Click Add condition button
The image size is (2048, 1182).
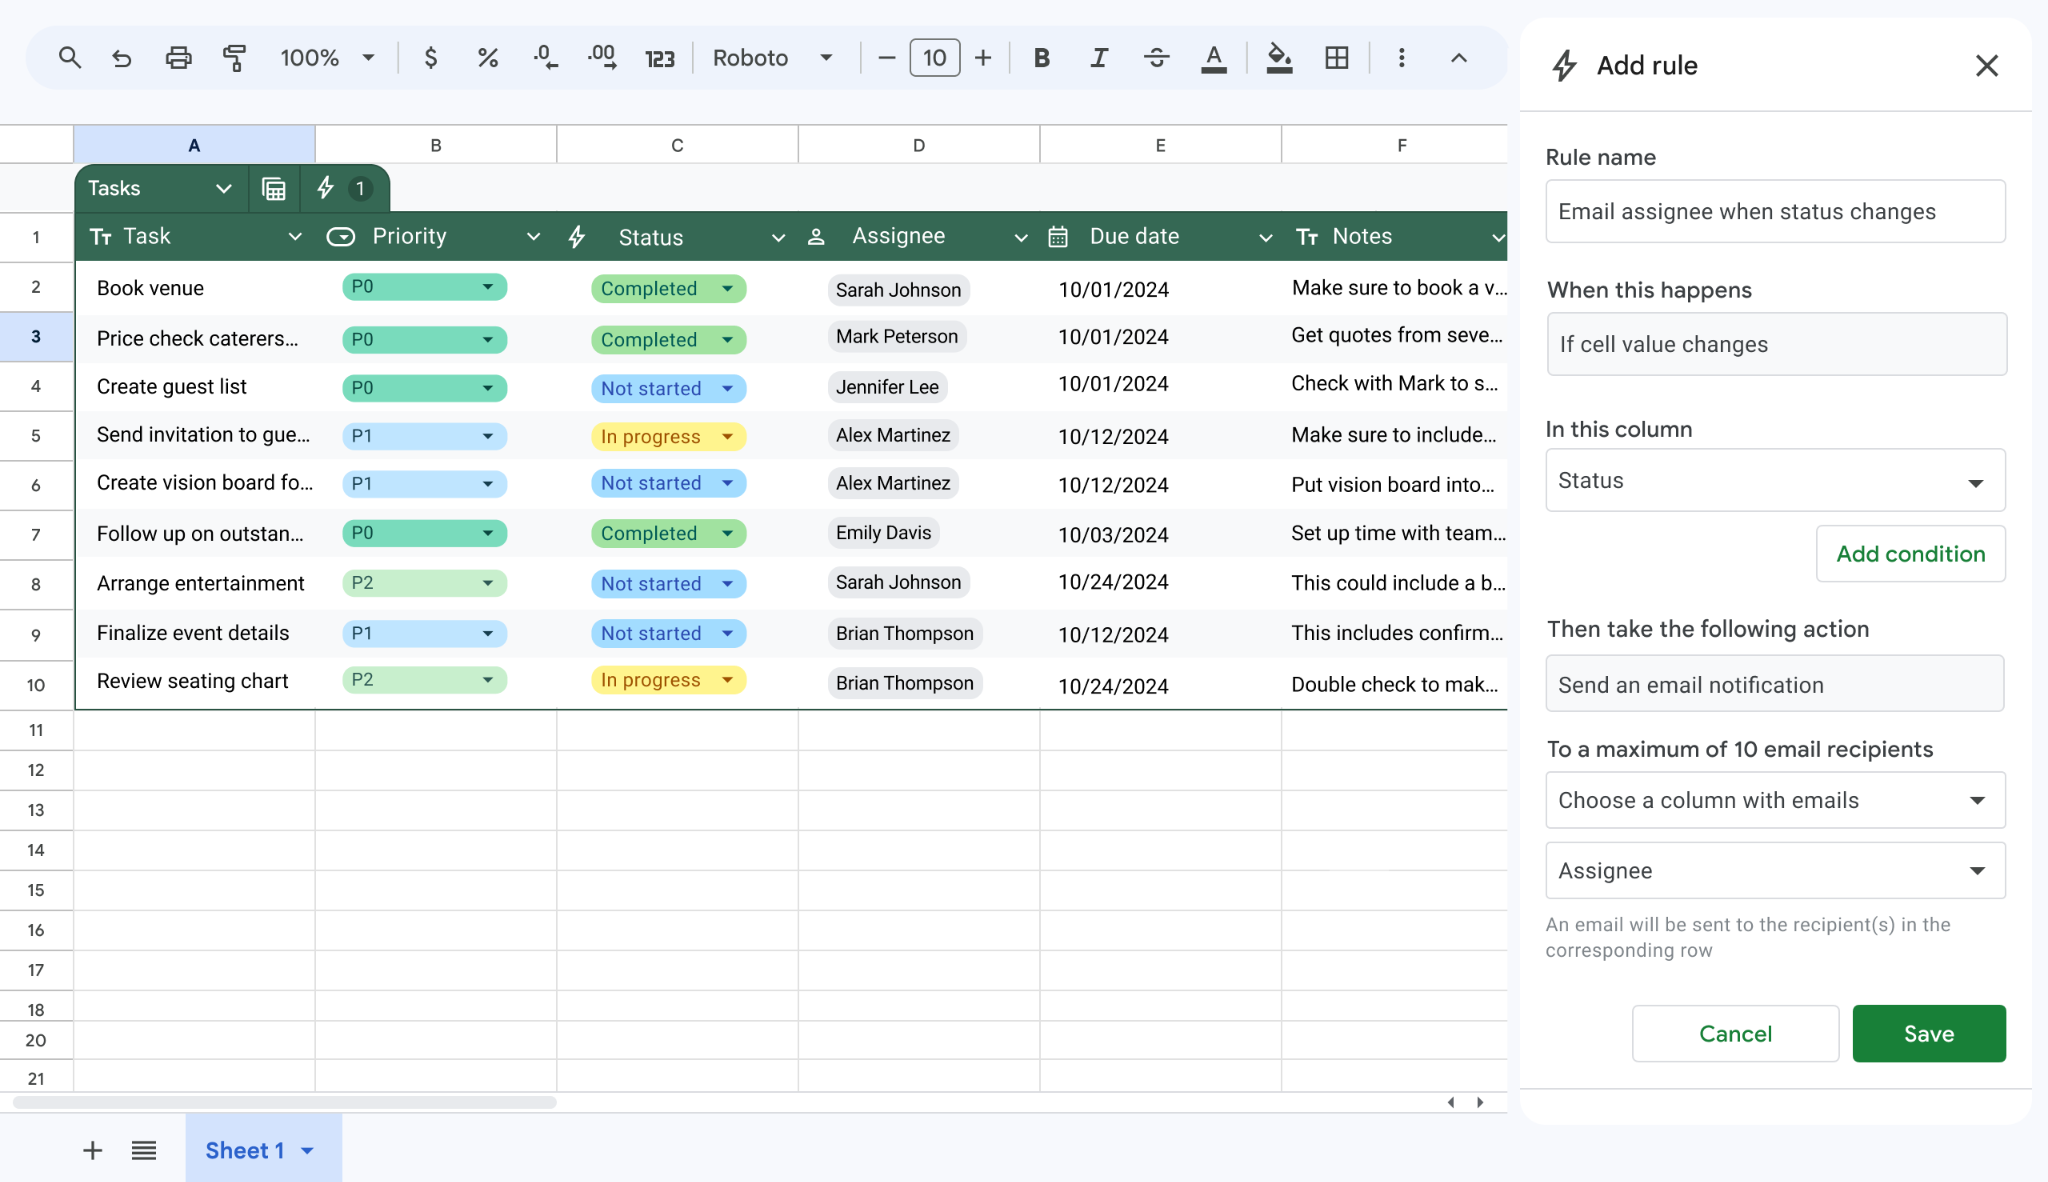[x=1910, y=554]
